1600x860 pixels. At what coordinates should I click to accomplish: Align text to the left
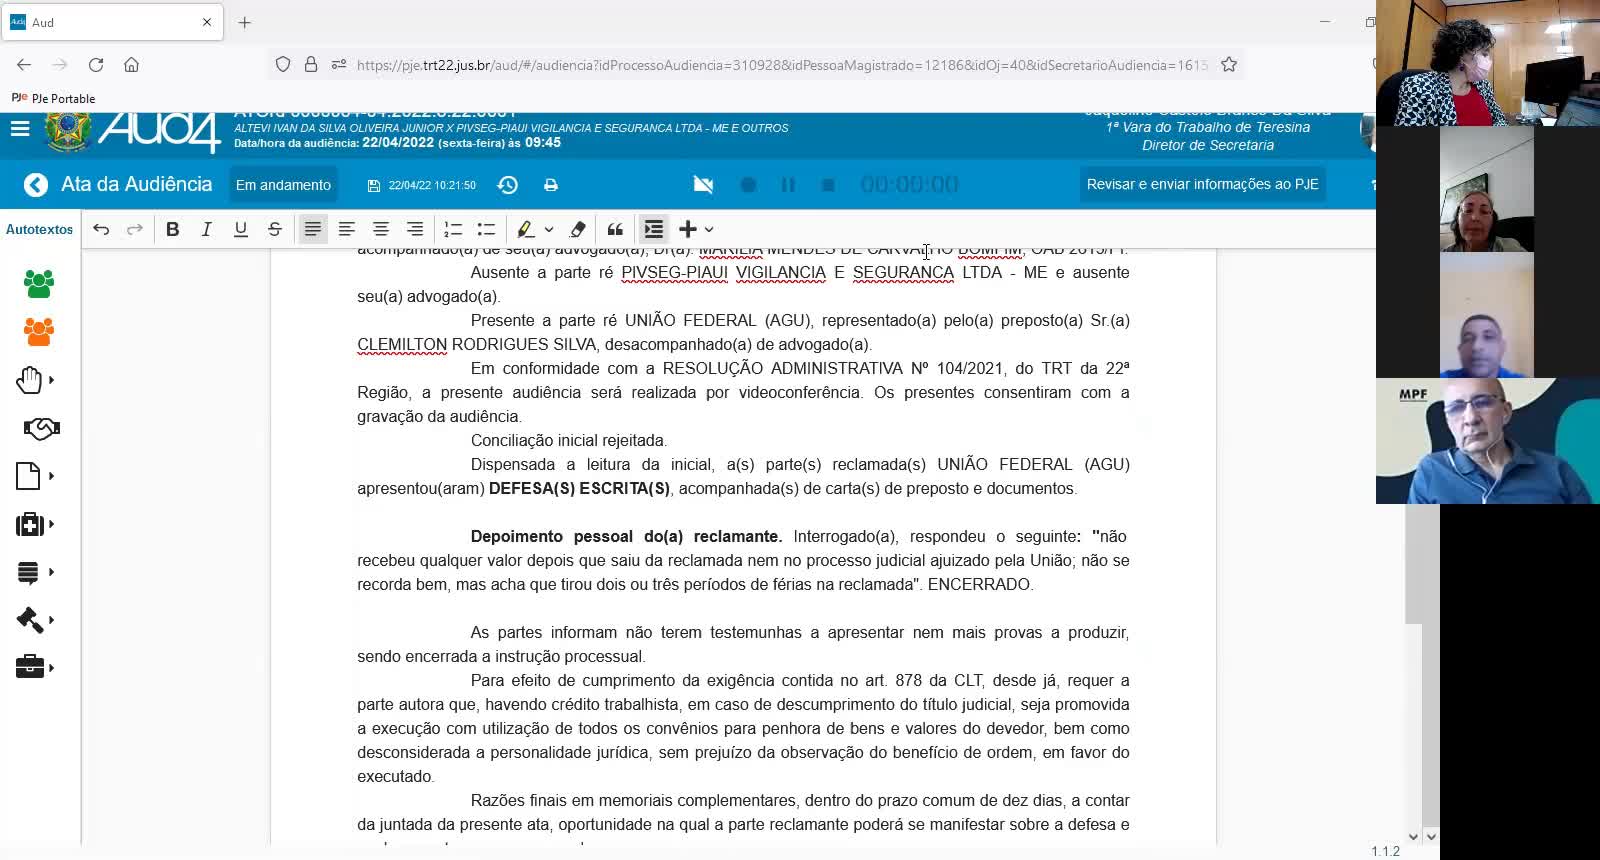click(347, 230)
